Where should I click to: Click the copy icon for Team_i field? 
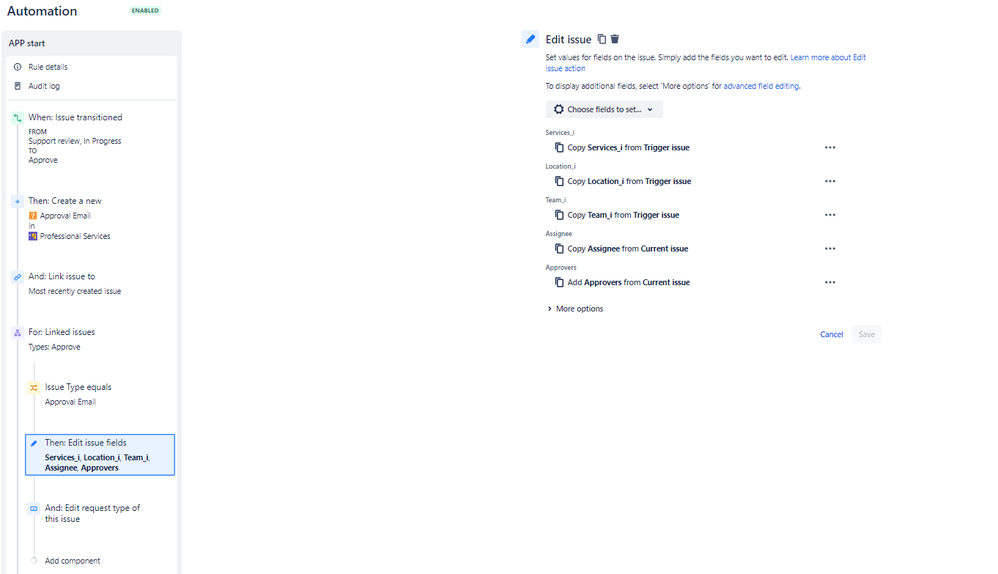559,214
